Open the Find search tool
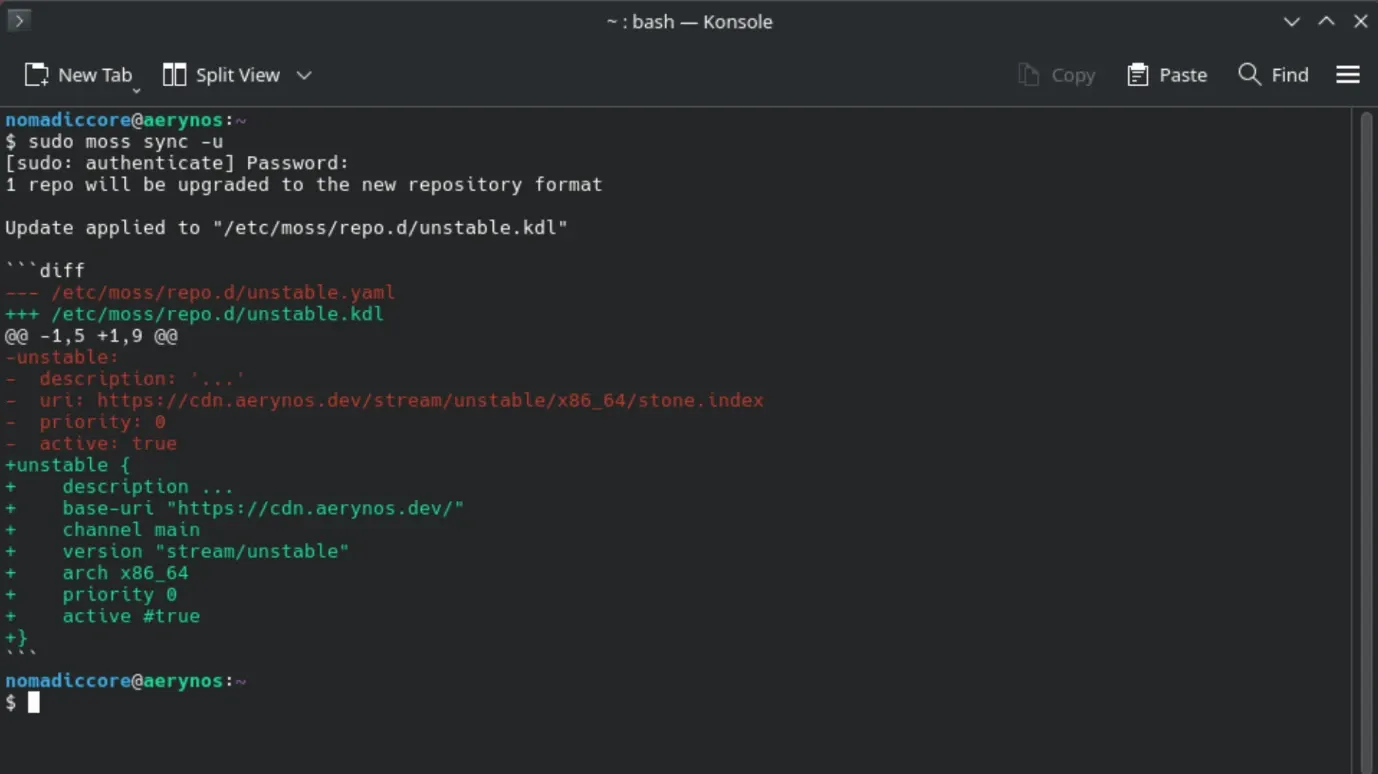 pos(1273,75)
